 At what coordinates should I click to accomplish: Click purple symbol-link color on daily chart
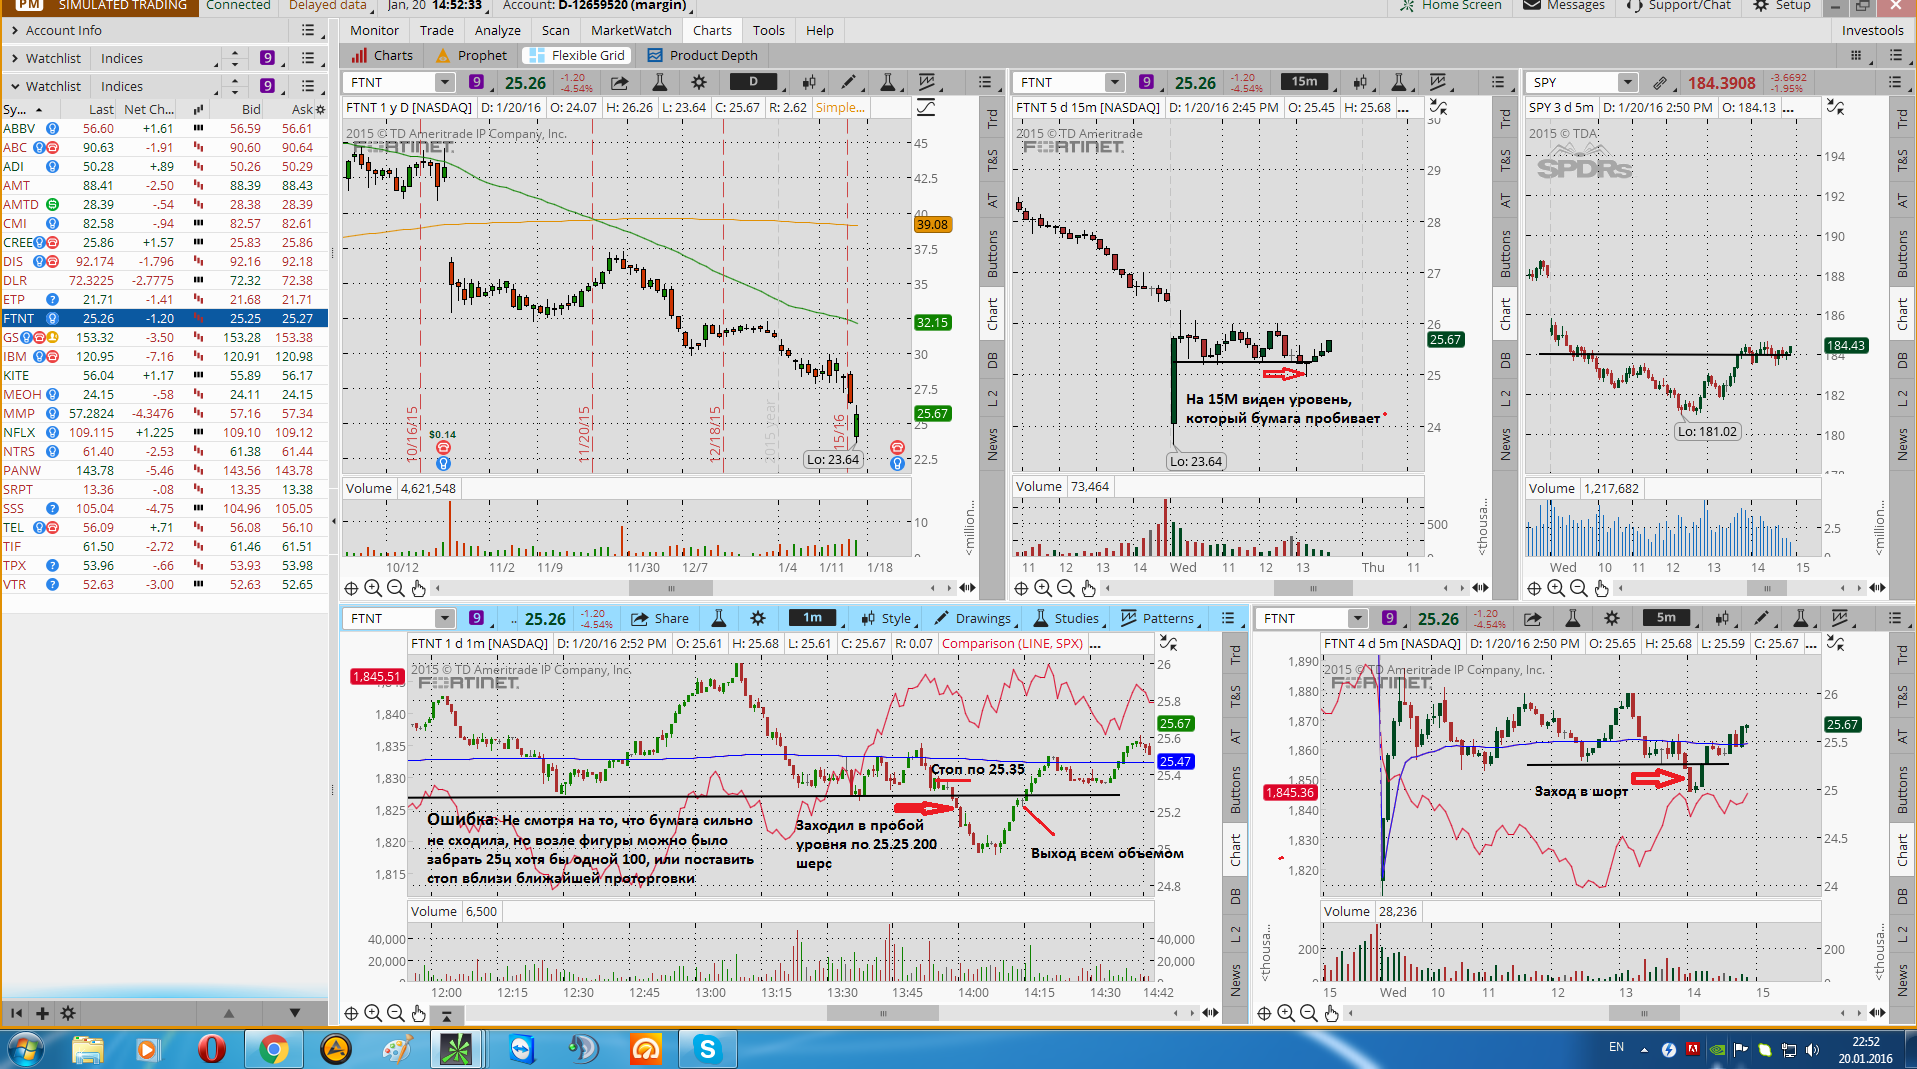tap(476, 82)
